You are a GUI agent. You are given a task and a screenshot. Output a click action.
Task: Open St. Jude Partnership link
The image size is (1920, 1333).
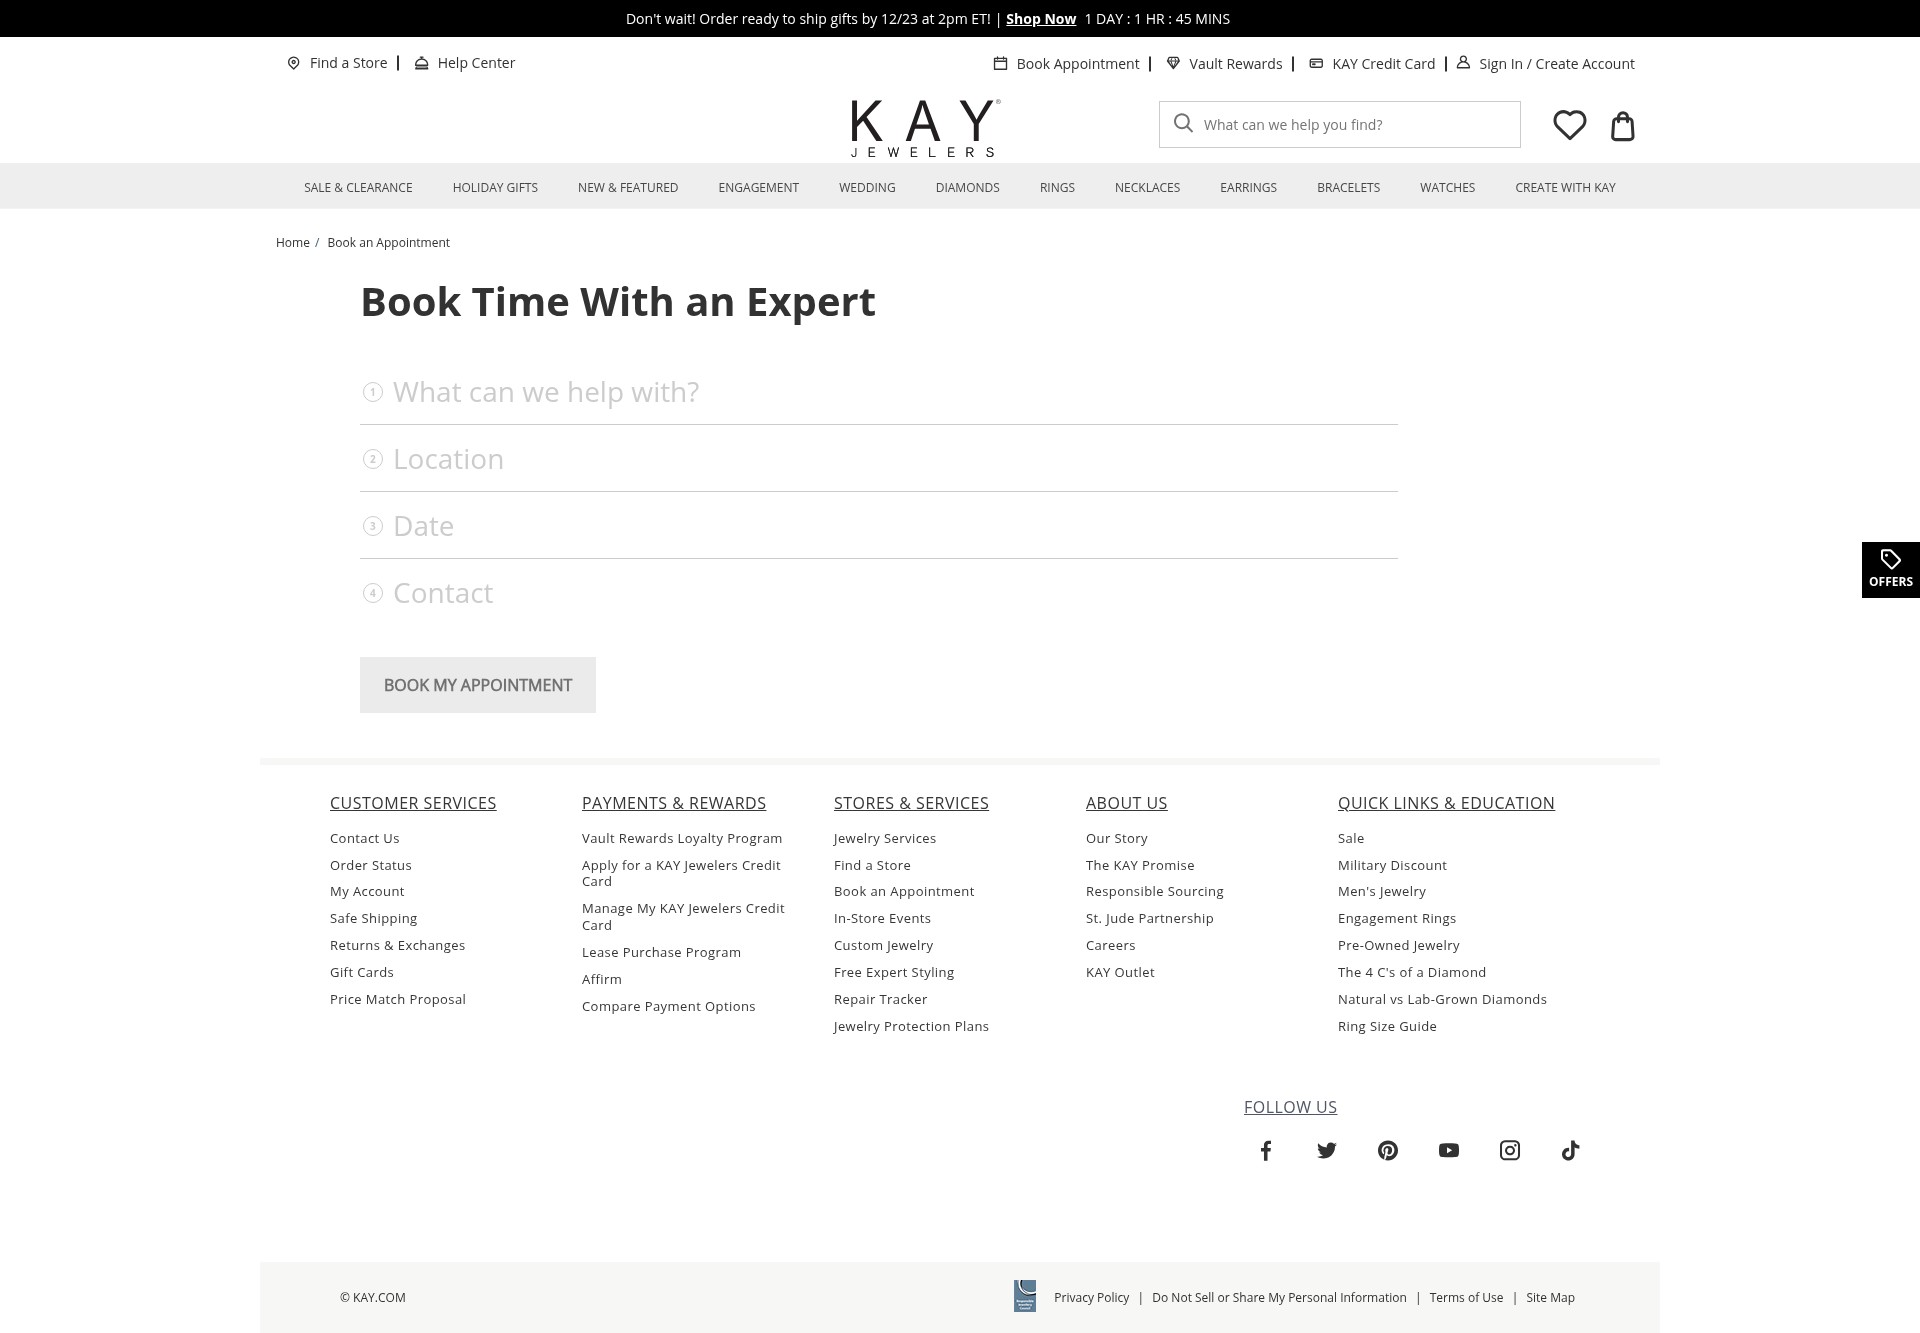coord(1150,918)
